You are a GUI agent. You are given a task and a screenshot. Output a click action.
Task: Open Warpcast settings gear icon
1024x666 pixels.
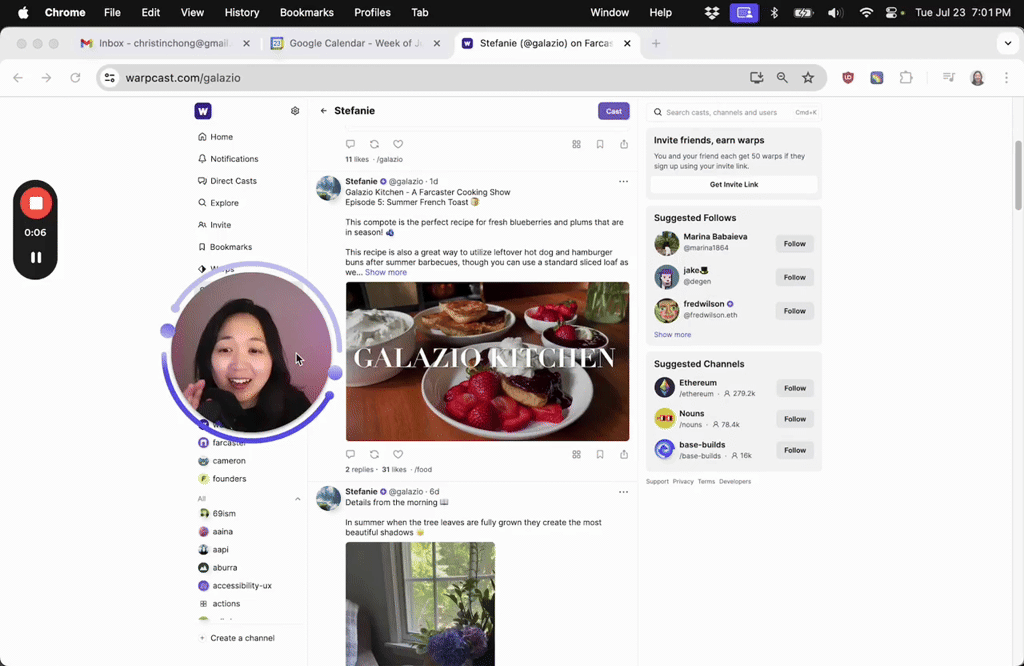point(295,111)
